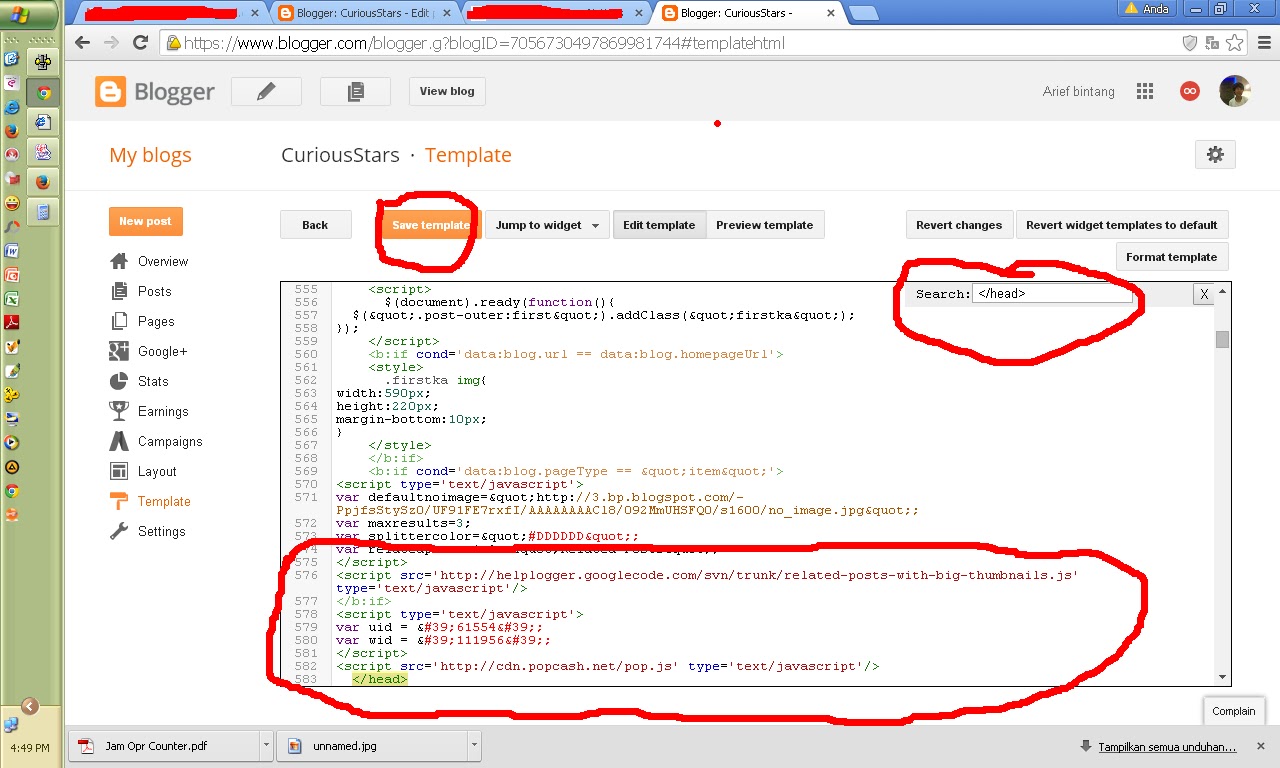Screen dimensions: 1280x768
Task: Click the Arief bintang account name
Action: 1078,91
